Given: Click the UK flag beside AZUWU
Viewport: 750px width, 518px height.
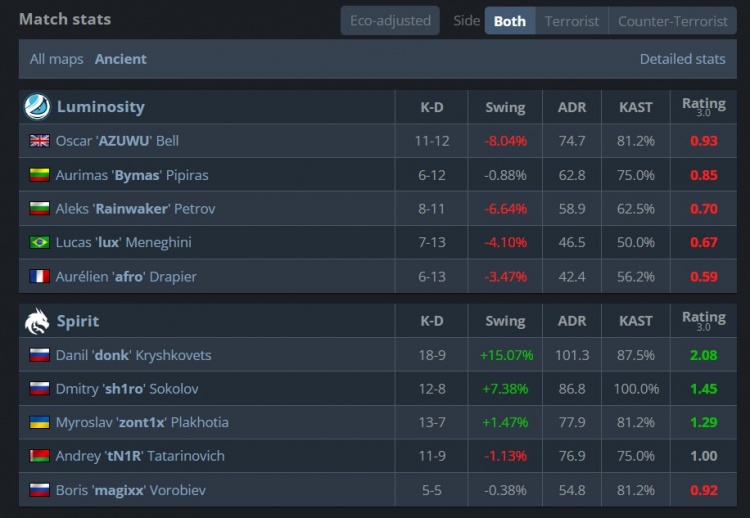Looking at the screenshot, I should (39, 141).
